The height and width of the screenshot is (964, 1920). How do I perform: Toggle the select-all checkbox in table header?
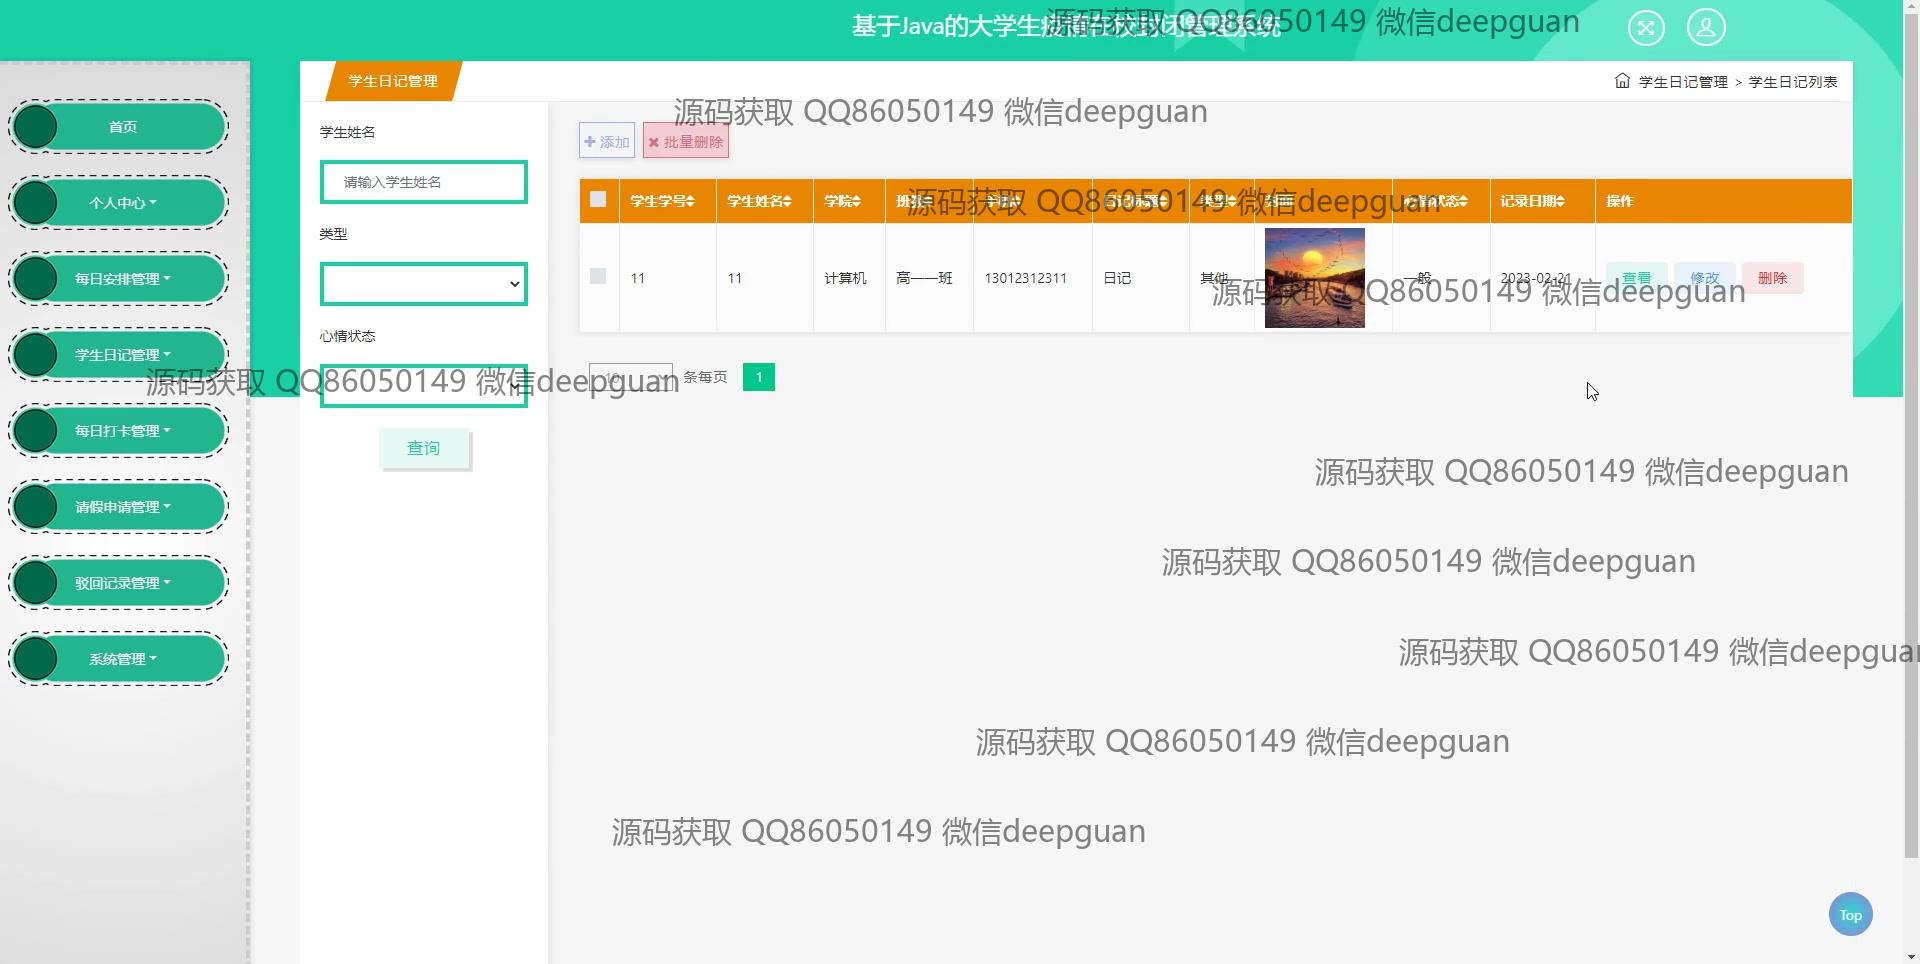tap(598, 199)
